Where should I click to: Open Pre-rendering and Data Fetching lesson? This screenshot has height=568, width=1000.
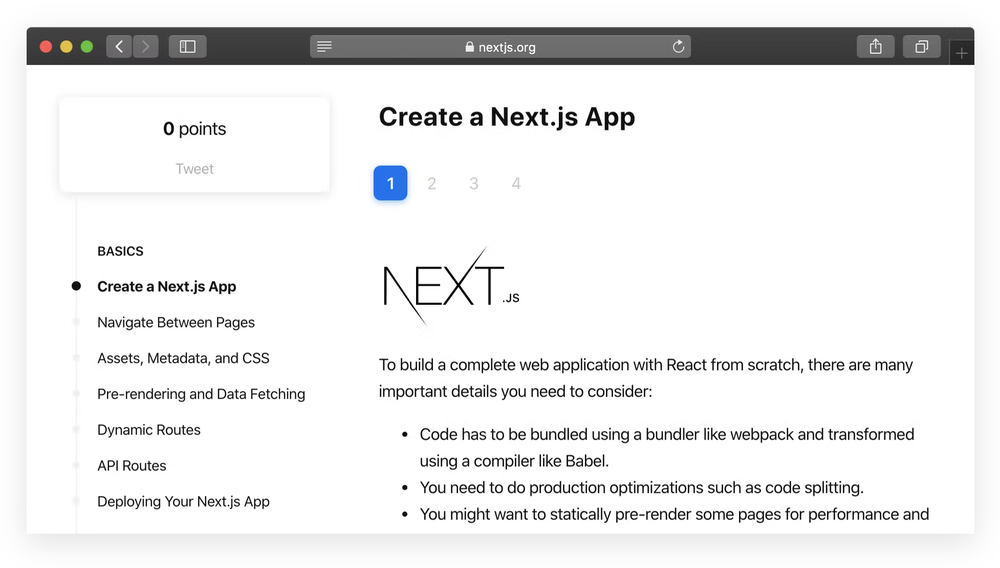click(201, 394)
